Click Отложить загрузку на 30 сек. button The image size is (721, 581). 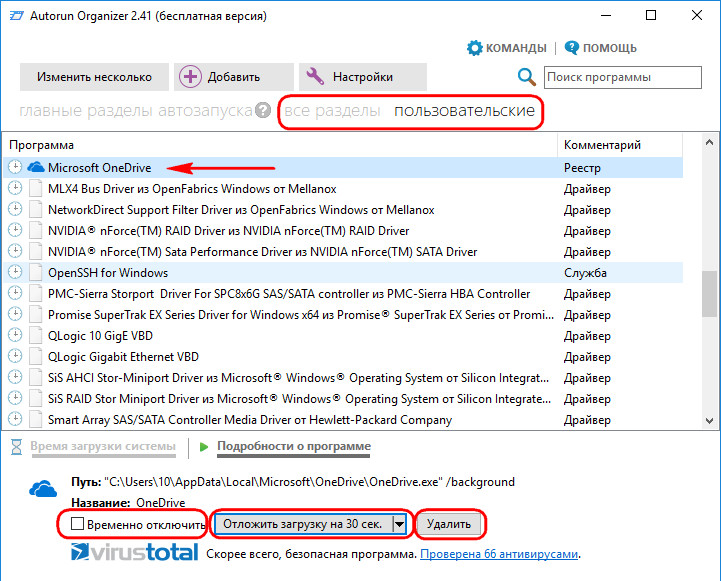tap(303, 524)
